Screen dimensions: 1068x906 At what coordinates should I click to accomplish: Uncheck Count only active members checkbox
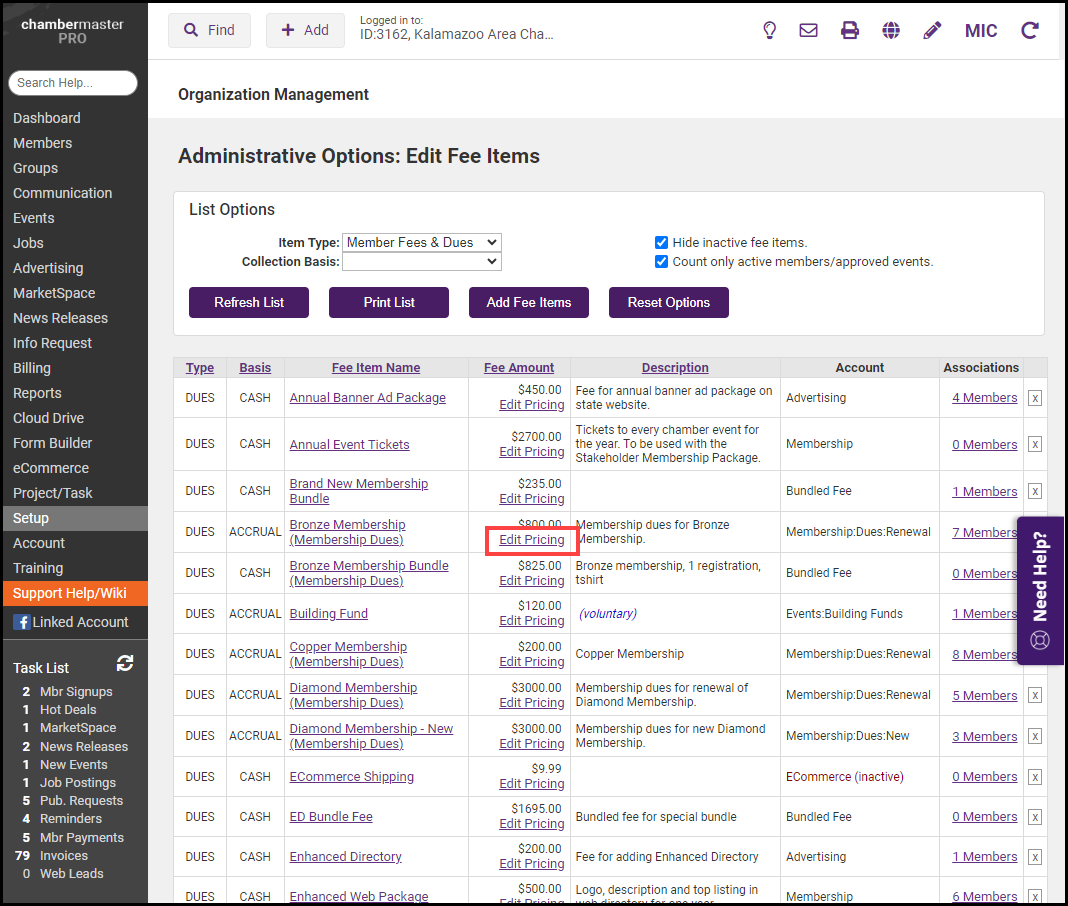pos(661,262)
